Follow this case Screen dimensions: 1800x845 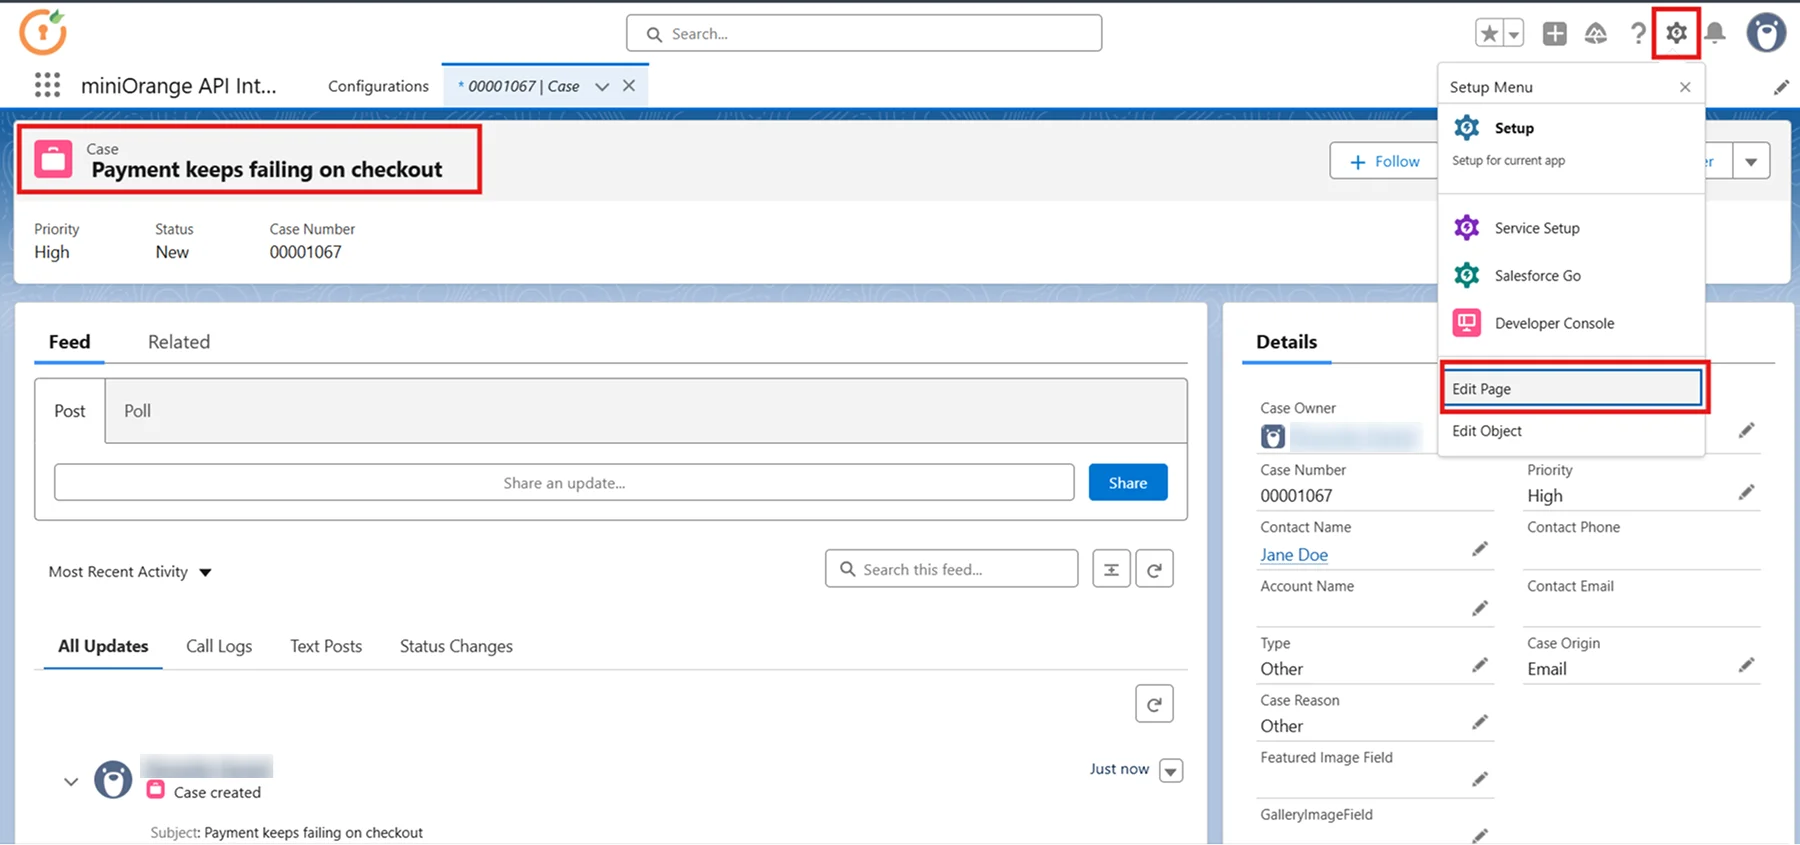tap(1383, 161)
